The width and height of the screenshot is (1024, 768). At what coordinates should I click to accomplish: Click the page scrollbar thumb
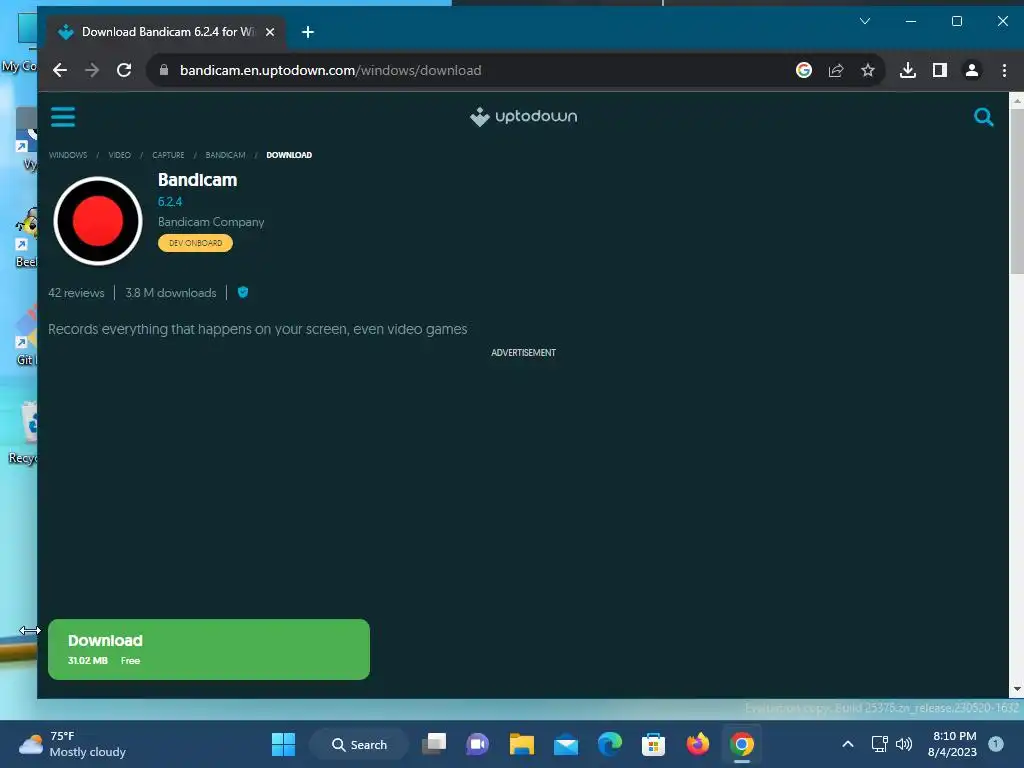(1017, 191)
